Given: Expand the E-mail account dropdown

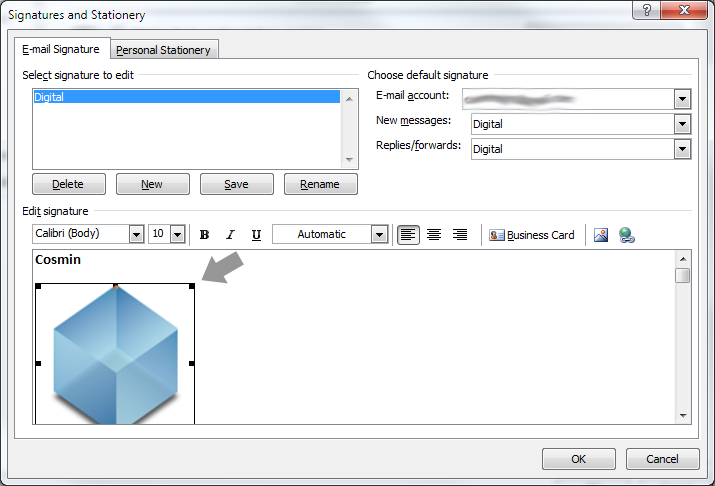Looking at the screenshot, I should pos(682,99).
